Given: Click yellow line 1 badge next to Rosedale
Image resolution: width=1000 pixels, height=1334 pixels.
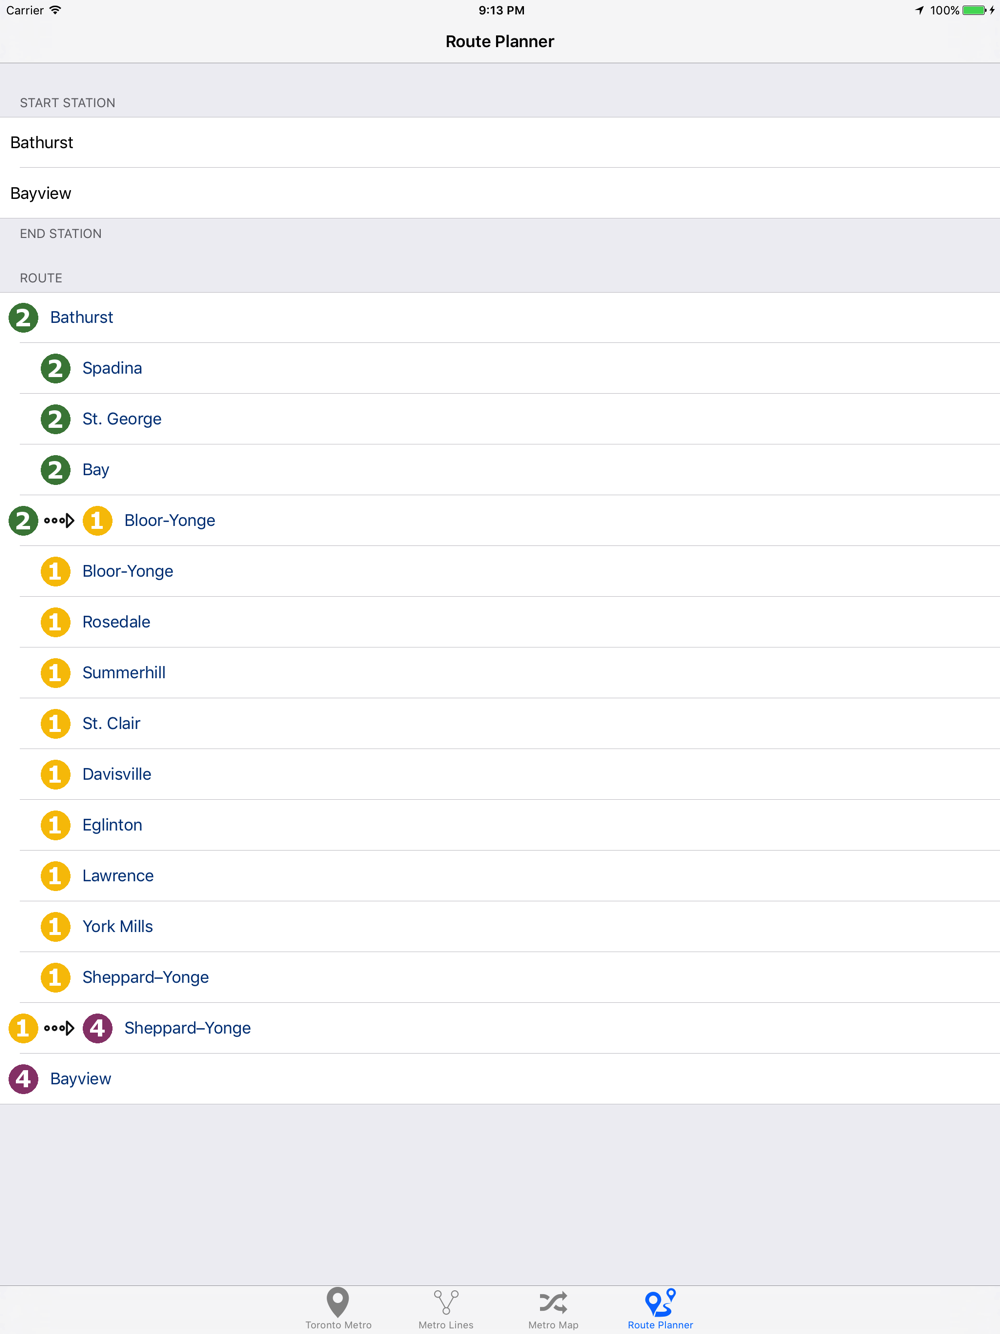Looking at the screenshot, I should pyautogui.click(x=55, y=622).
